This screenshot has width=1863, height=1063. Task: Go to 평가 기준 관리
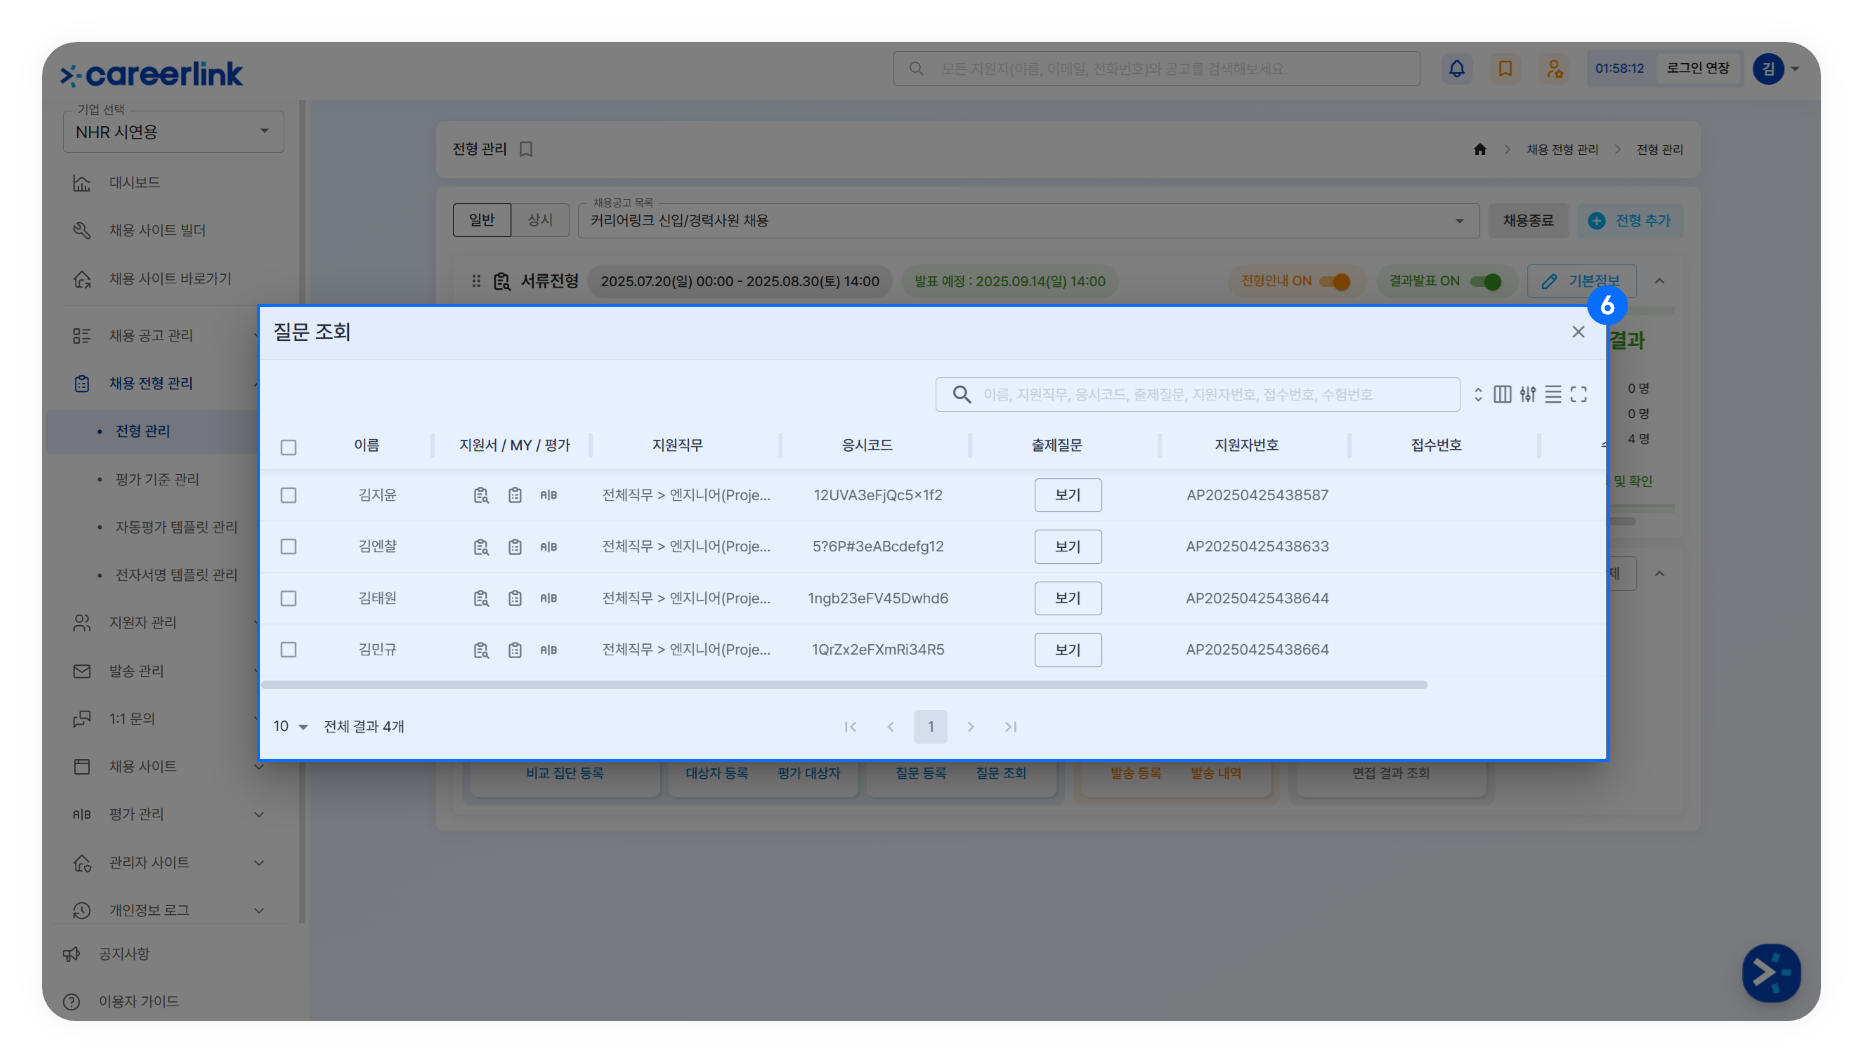point(157,479)
